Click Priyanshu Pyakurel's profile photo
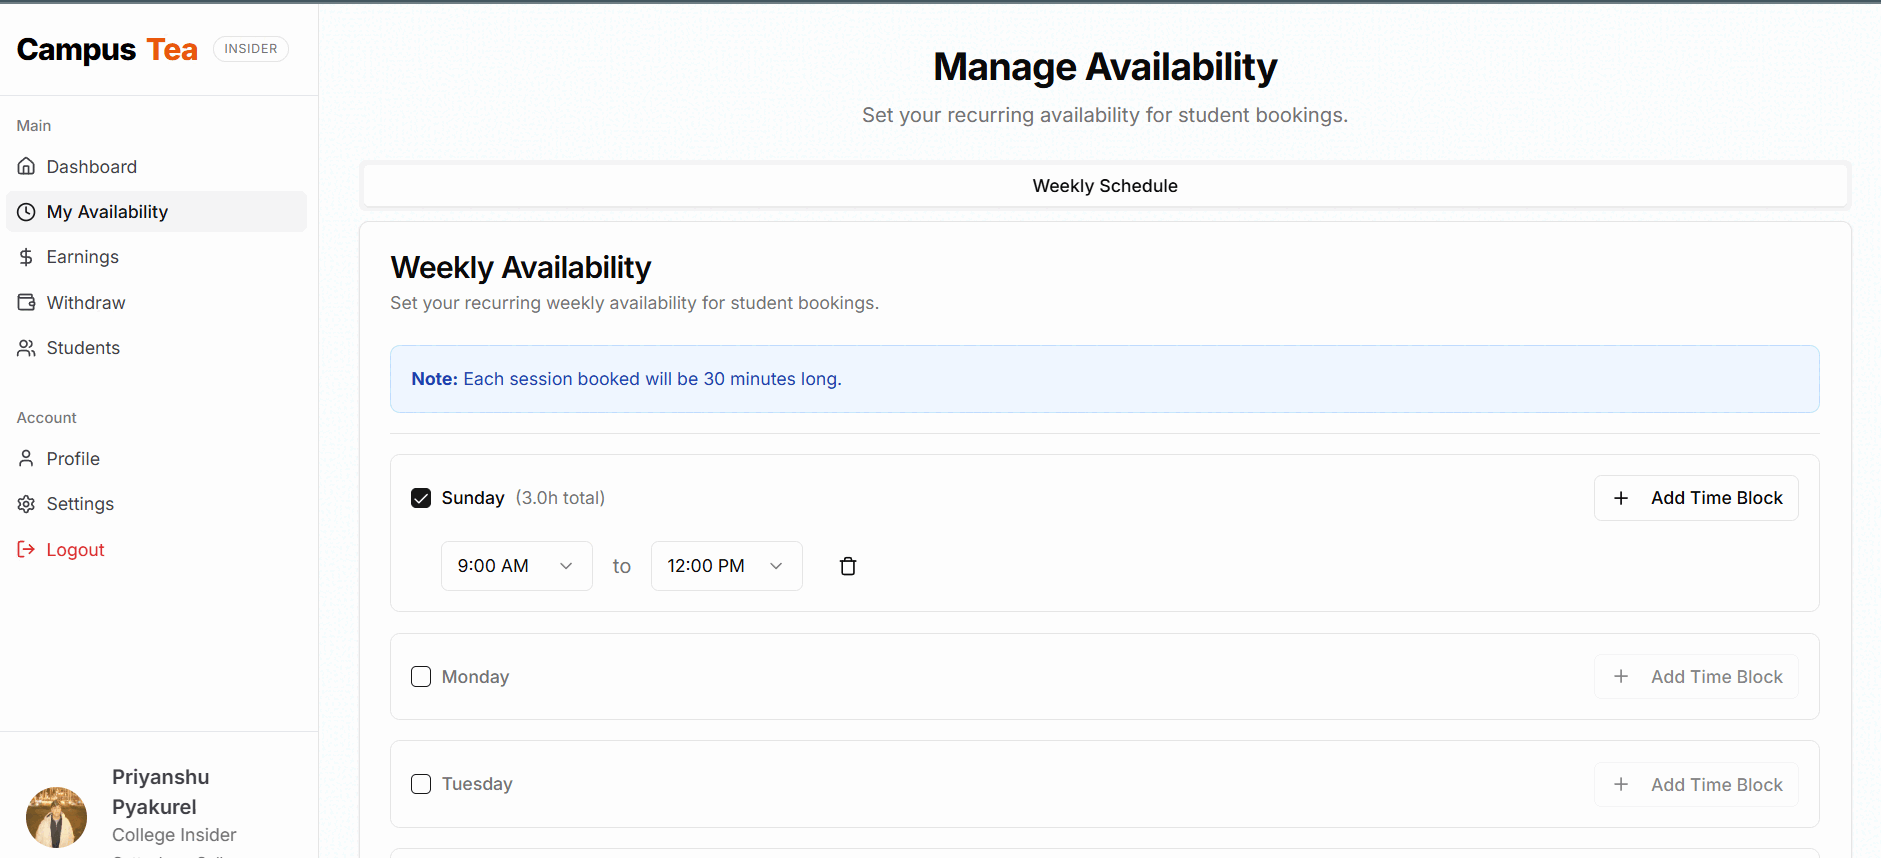The width and height of the screenshot is (1894, 858). tap(56, 817)
